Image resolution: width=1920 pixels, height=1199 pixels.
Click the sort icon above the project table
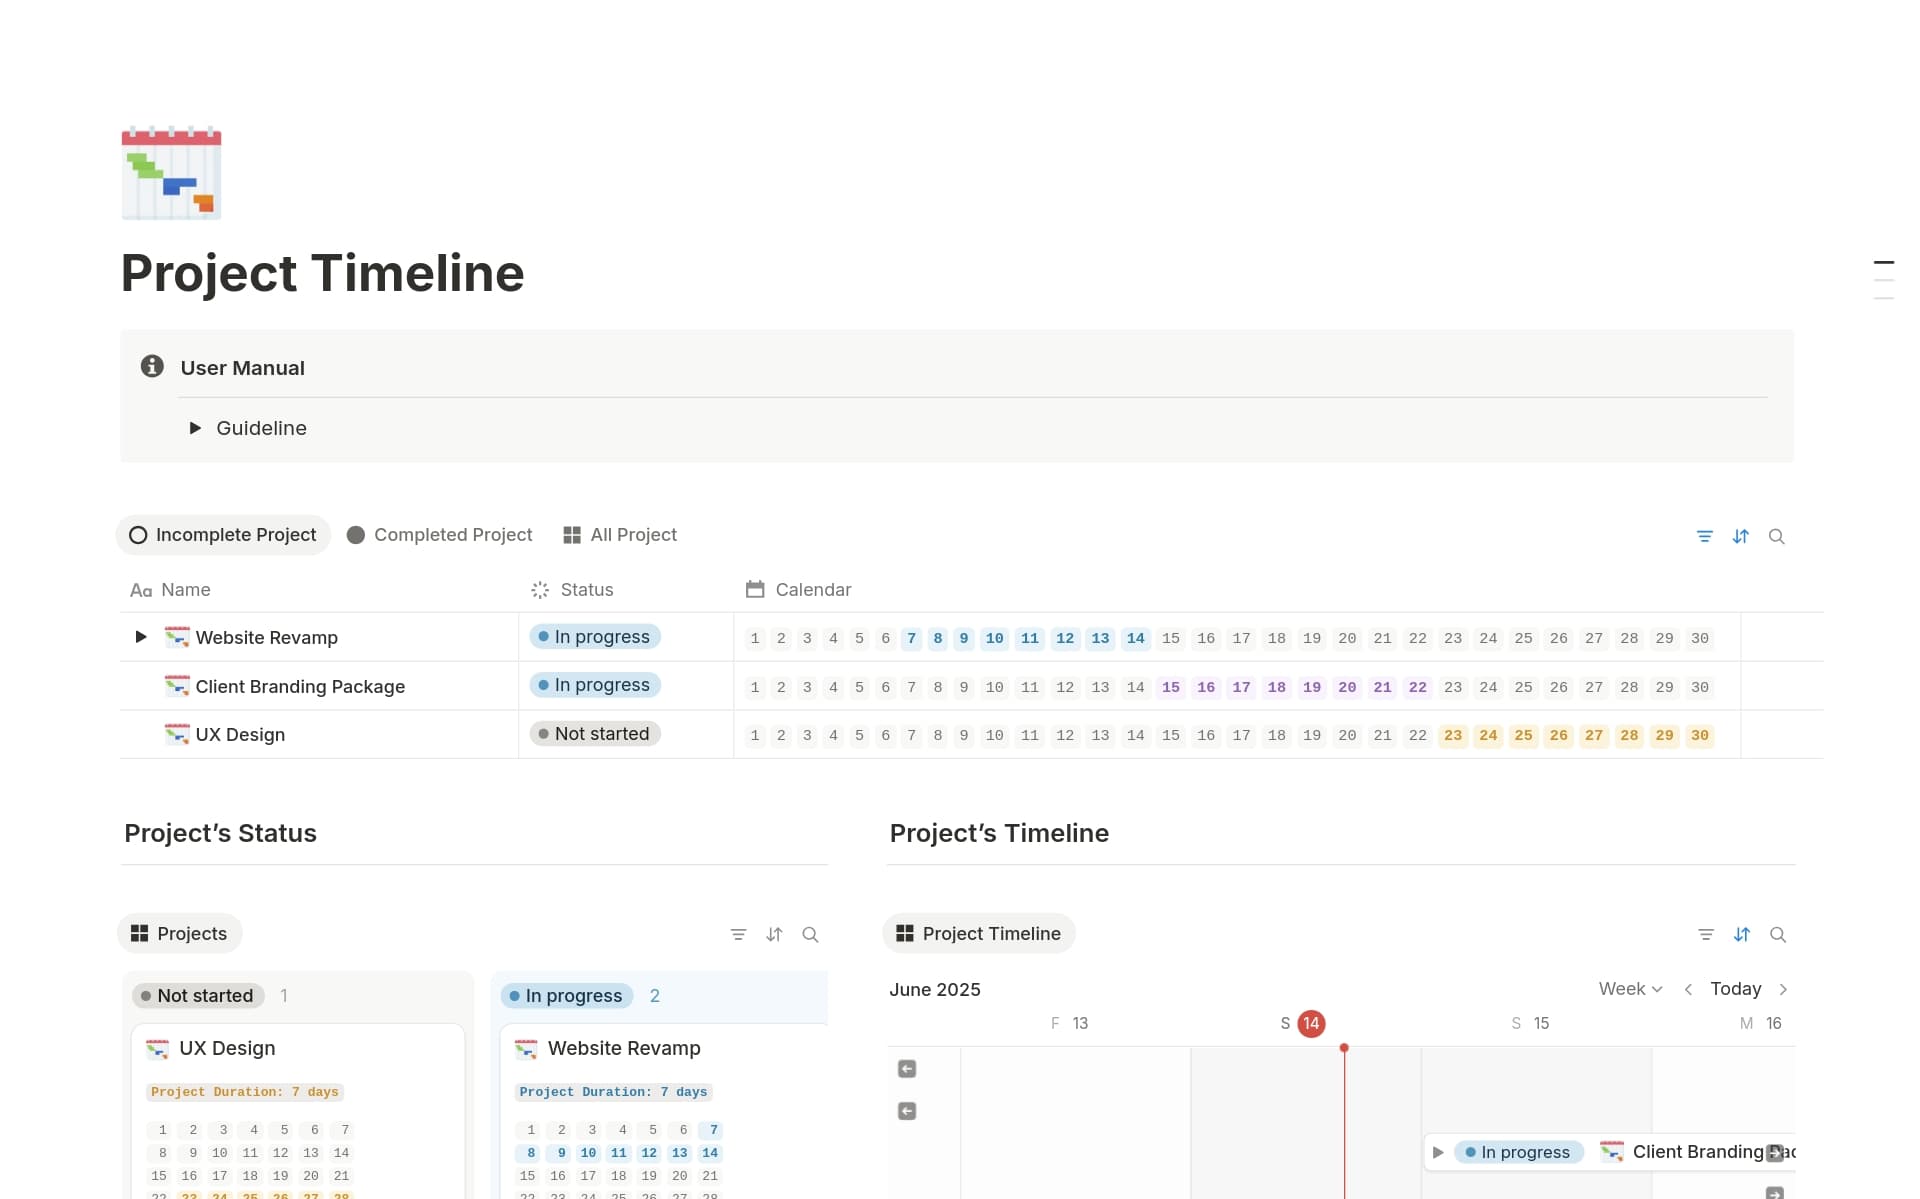(1741, 536)
